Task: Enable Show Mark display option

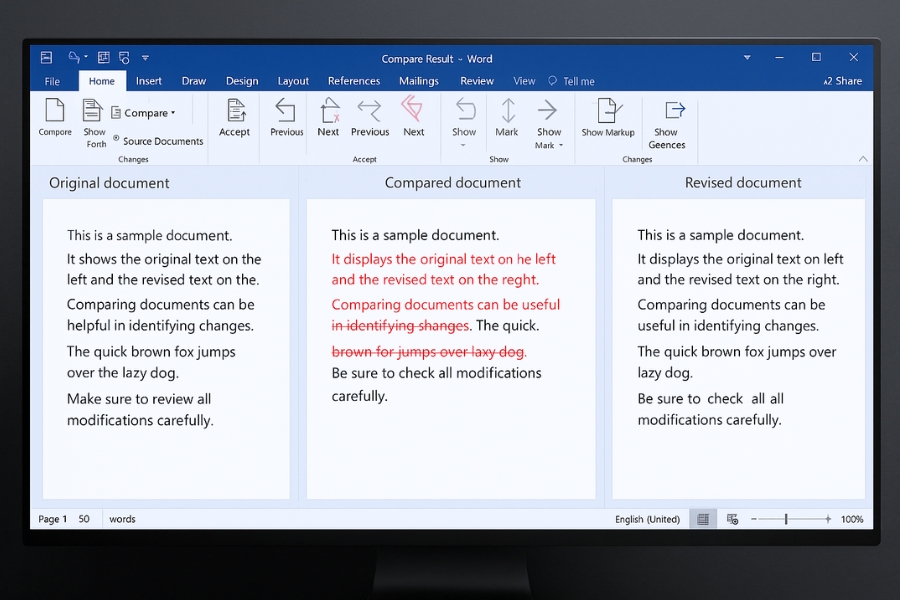Action: point(548,118)
